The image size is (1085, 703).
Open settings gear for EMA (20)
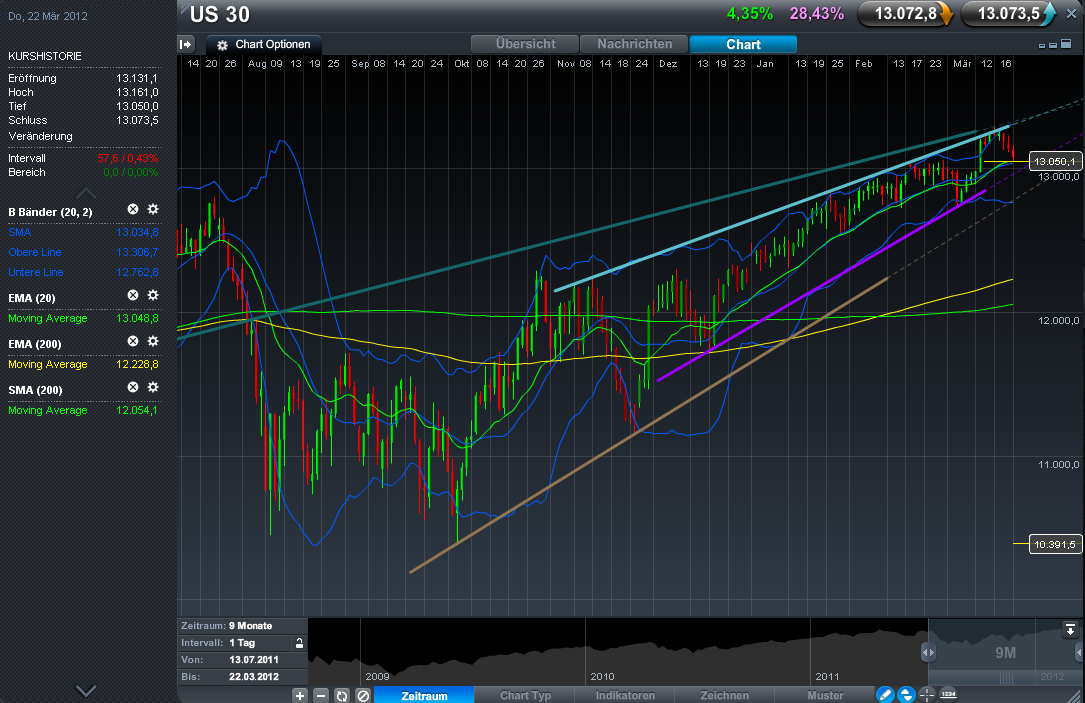153,295
